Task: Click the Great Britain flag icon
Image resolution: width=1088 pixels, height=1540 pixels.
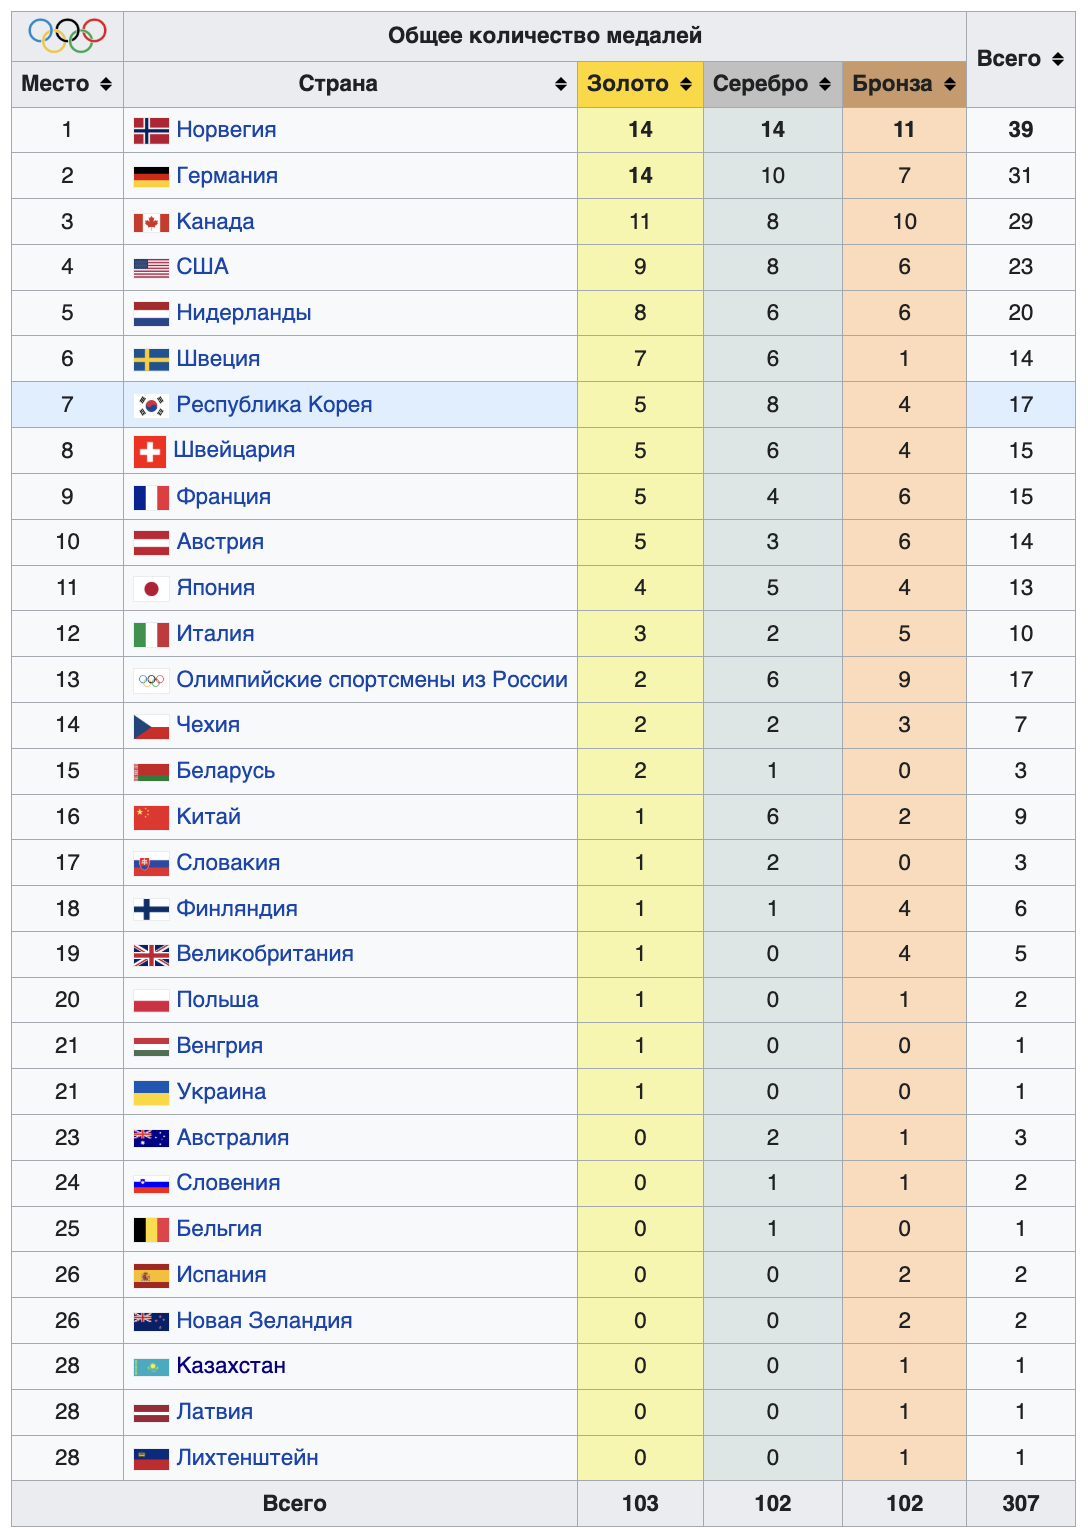Action: pyautogui.click(x=151, y=955)
